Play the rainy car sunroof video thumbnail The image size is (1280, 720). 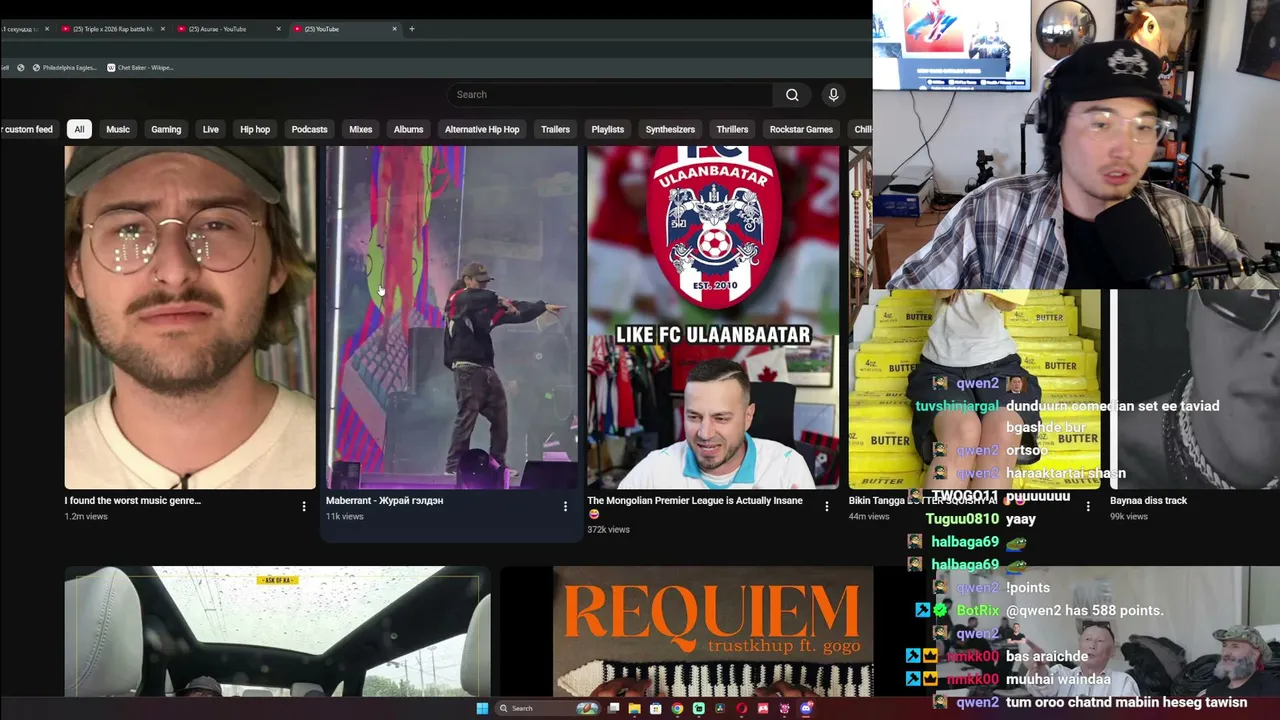click(x=277, y=632)
